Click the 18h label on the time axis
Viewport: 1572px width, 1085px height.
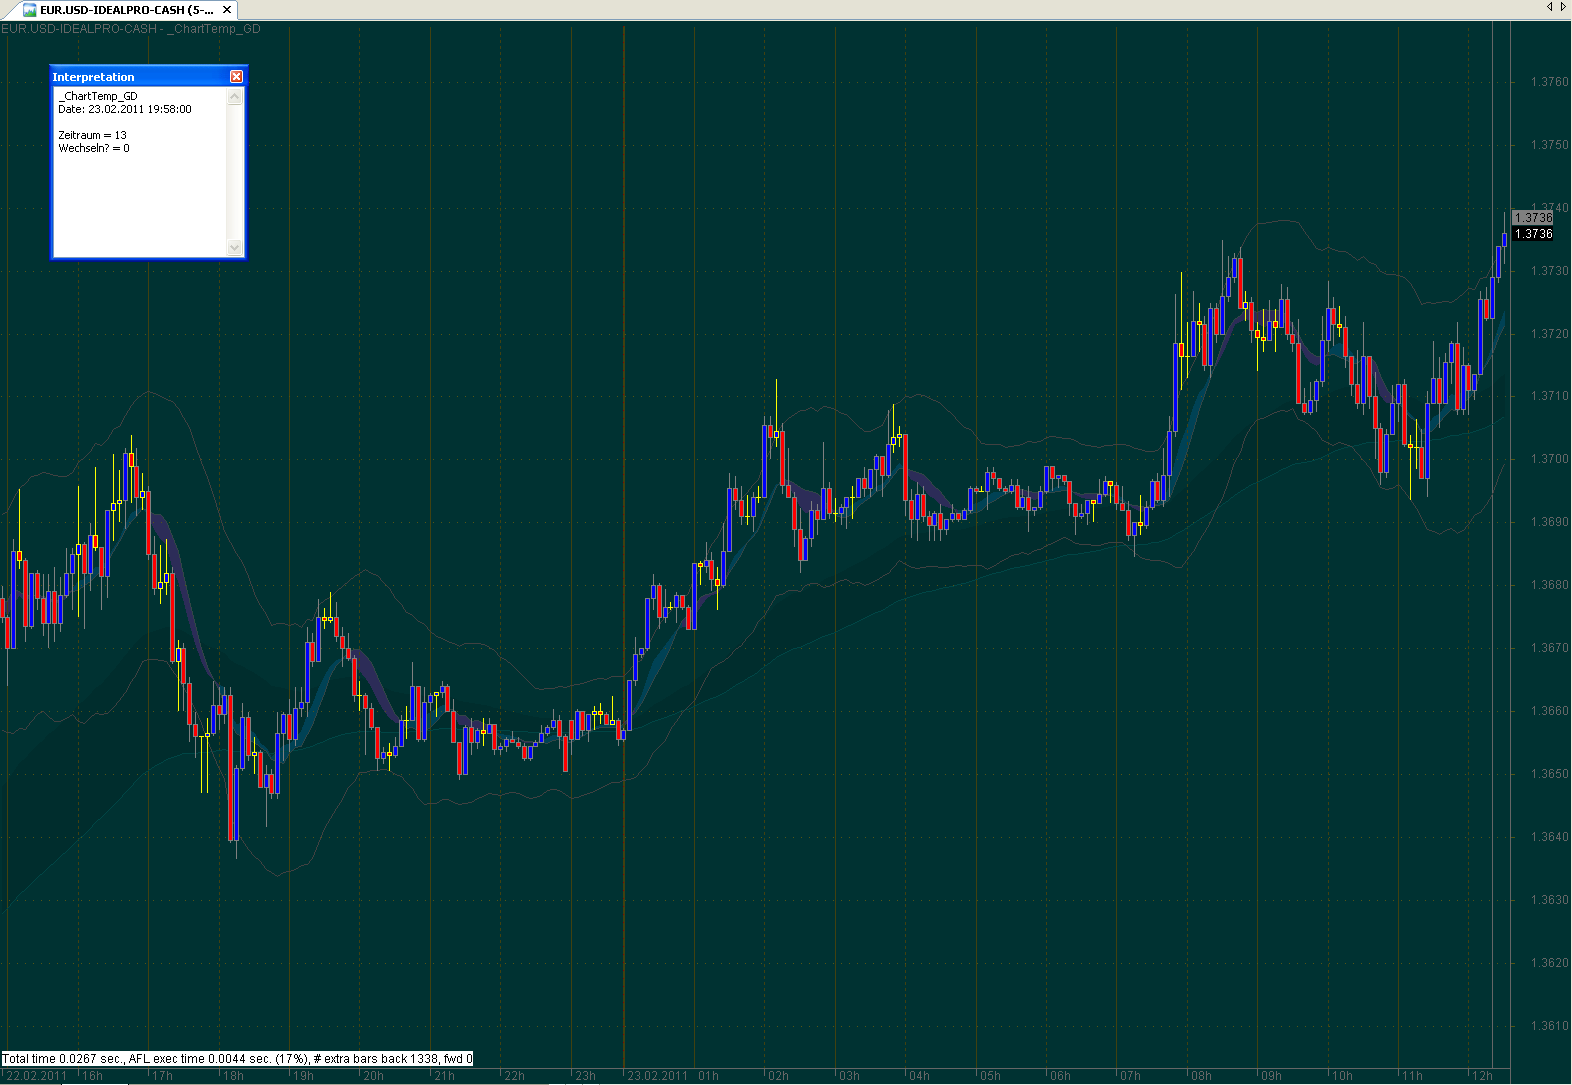pyautogui.click(x=234, y=1076)
